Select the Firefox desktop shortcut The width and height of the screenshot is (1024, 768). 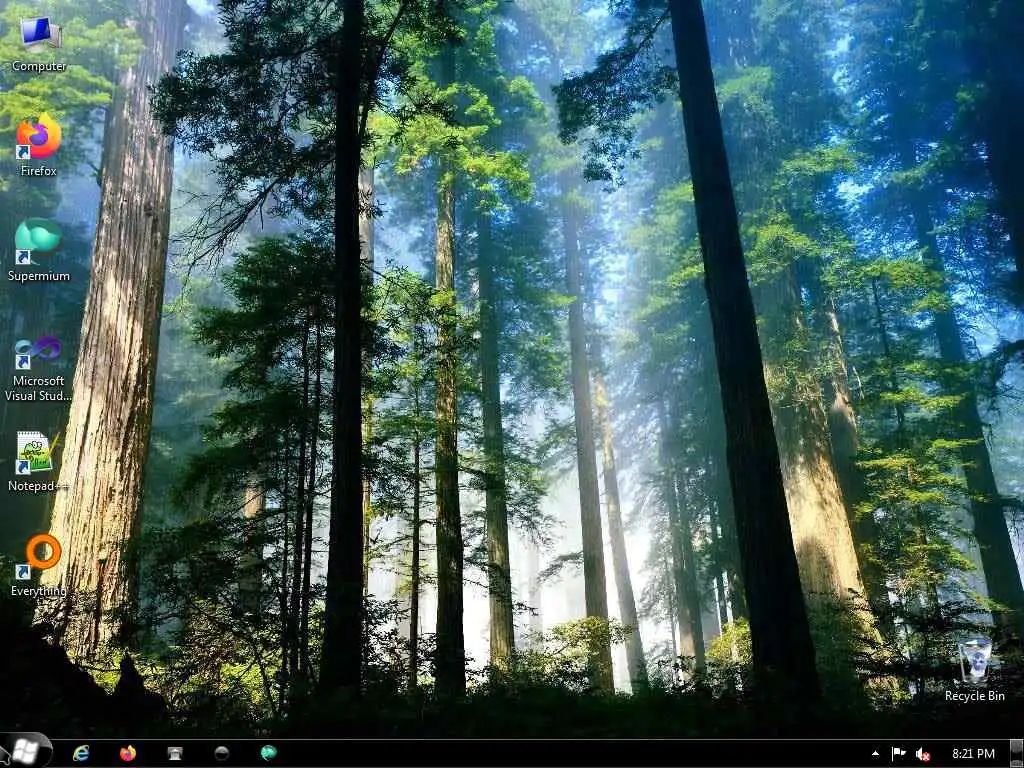click(x=39, y=145)
